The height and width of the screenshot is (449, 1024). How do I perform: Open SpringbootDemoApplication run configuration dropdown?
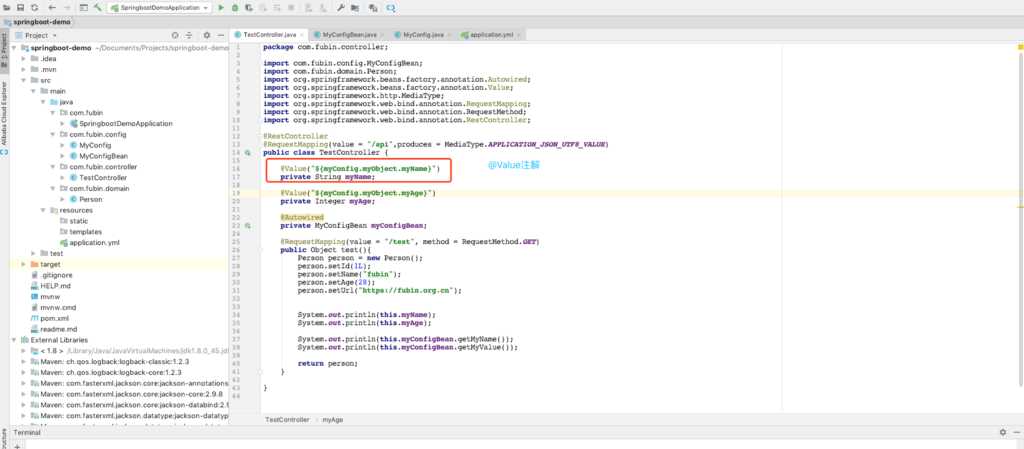(160, 8)
